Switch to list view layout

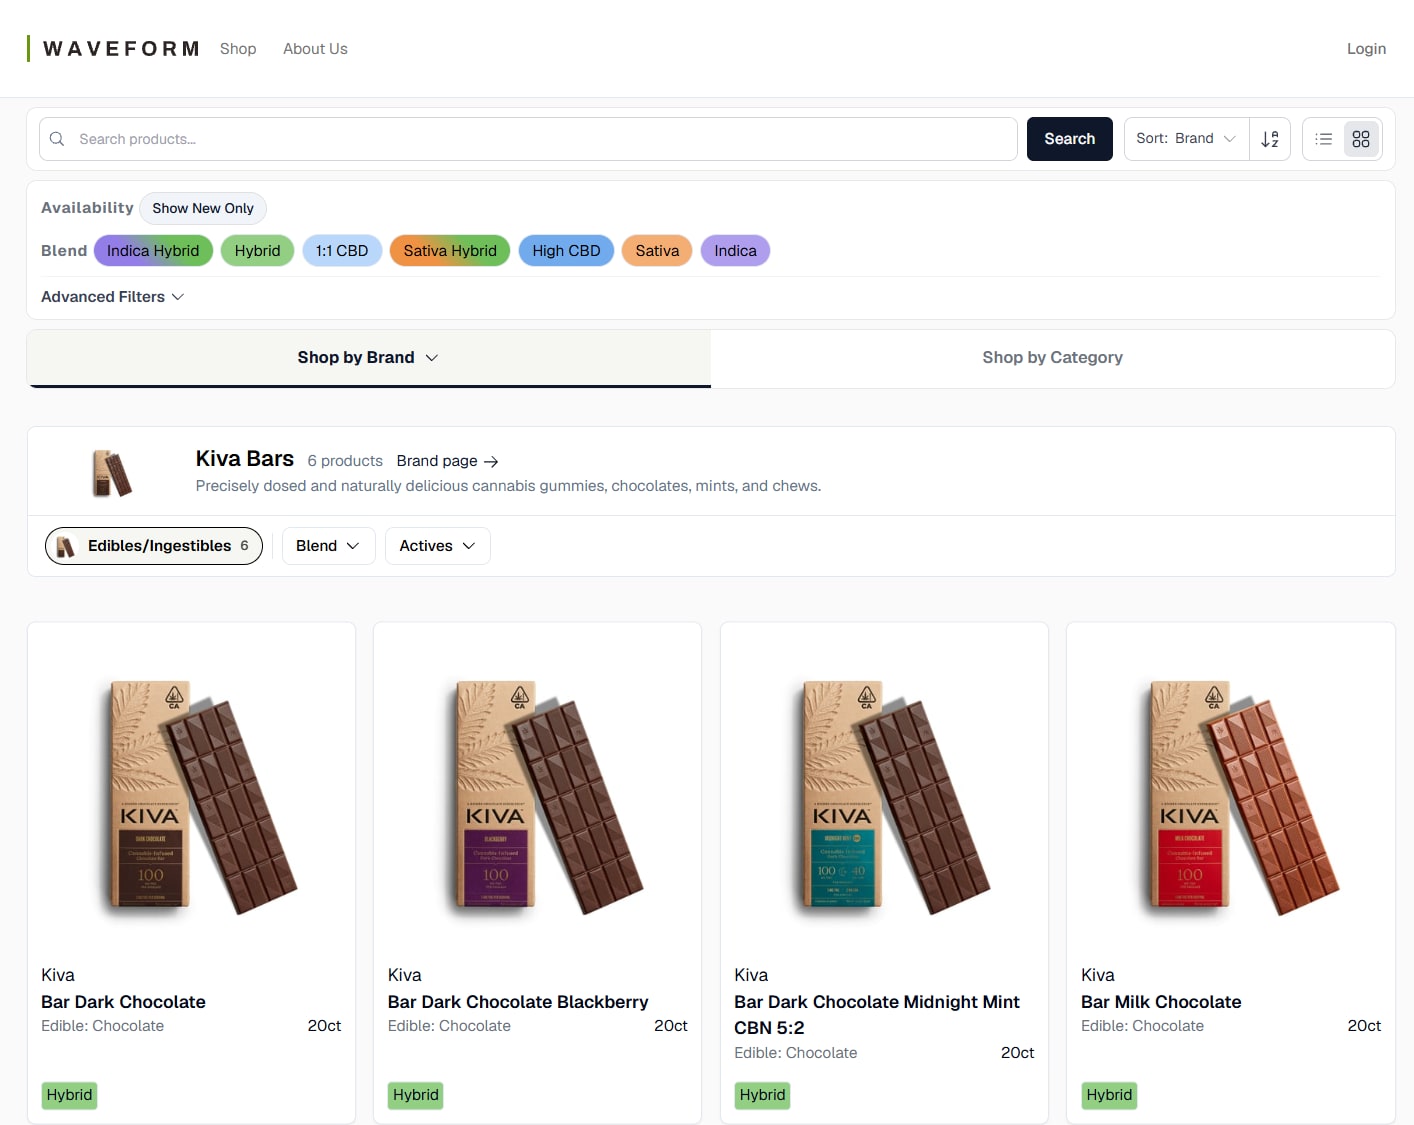tap(1324, 139)
